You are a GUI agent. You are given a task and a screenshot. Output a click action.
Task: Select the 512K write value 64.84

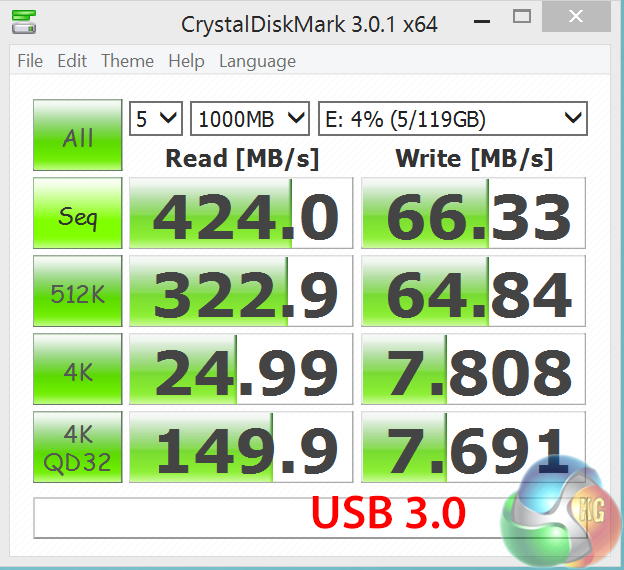tap(474, 291)
